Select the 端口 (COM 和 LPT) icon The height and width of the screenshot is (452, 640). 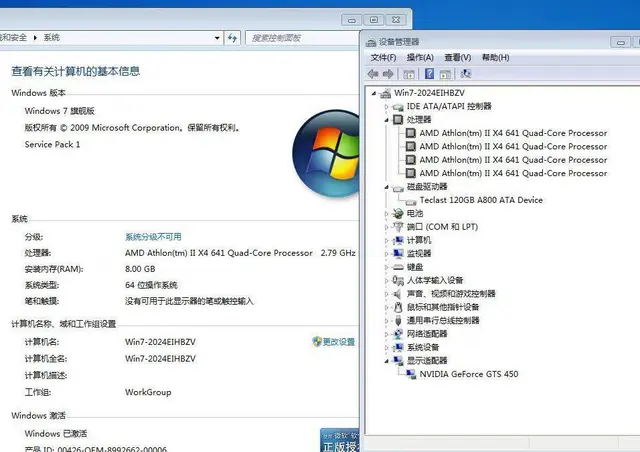(x=398, y=227)
